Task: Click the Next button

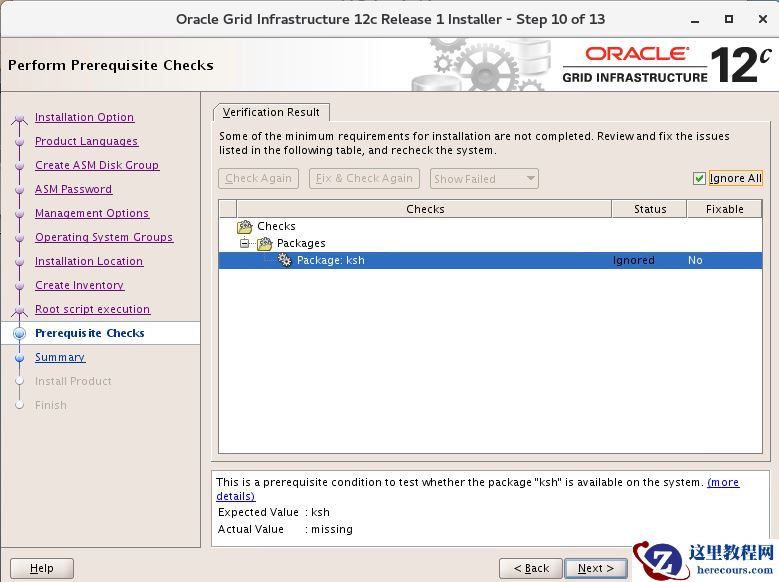Action: point(596,568)
